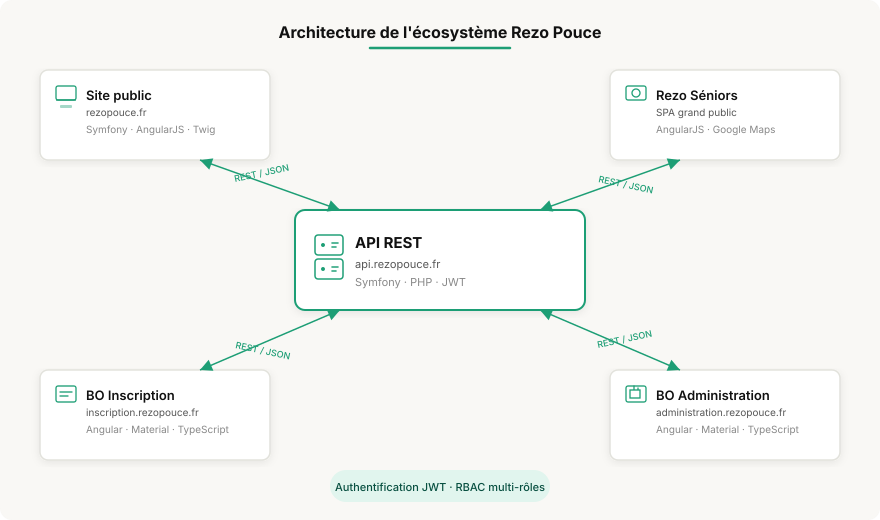Click the monitor icon in Site public card
Image resolution: width=880 pixels, height=520 pixels.
[65, 95]
